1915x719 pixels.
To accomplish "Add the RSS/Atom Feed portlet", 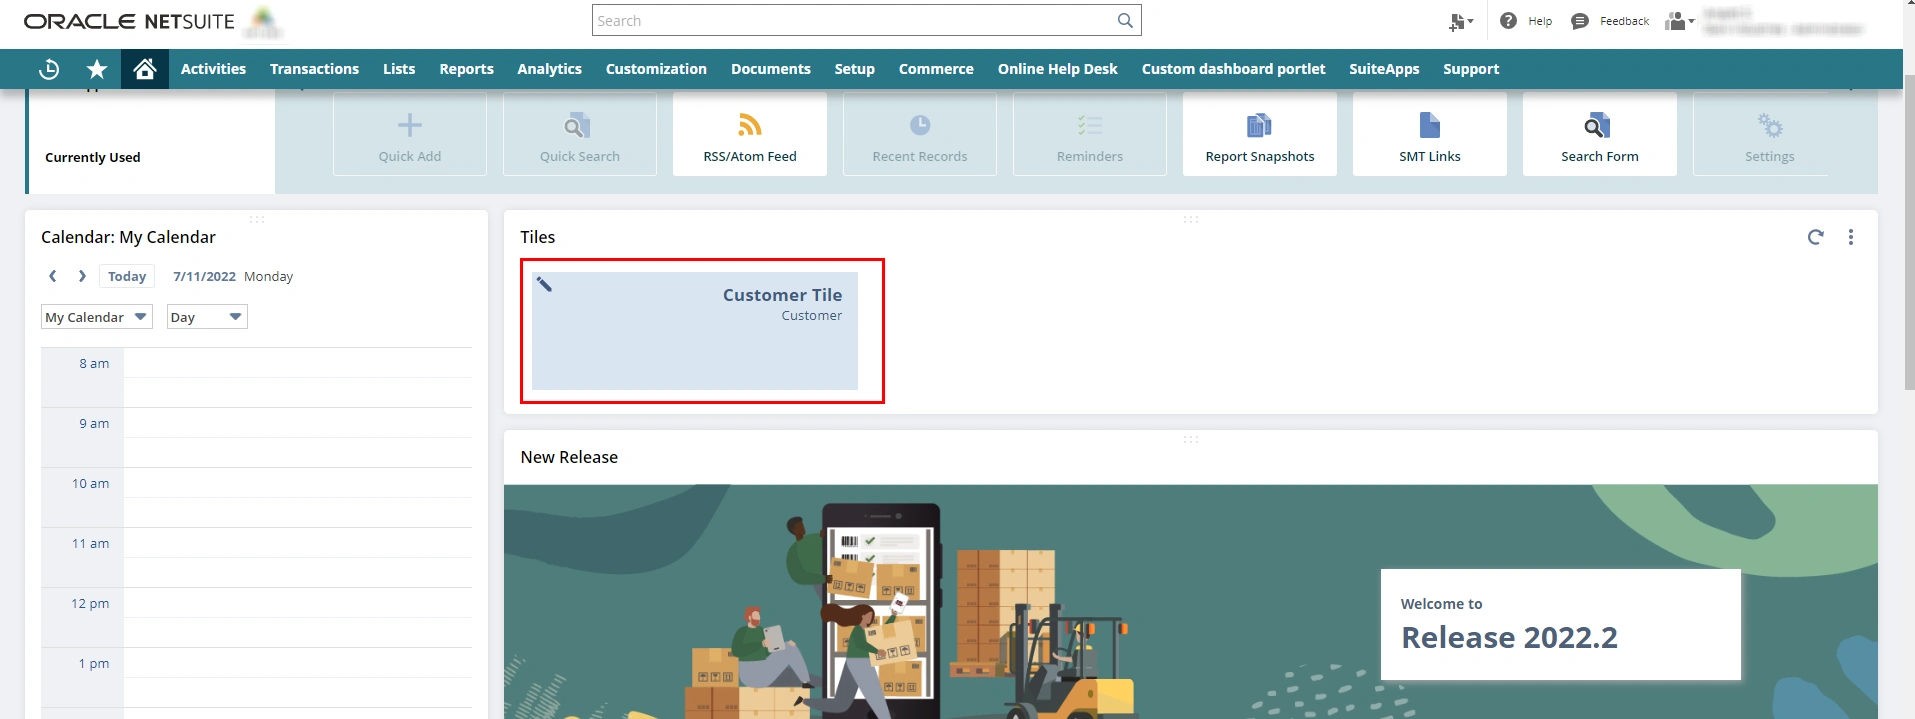I will coord(750,134).
